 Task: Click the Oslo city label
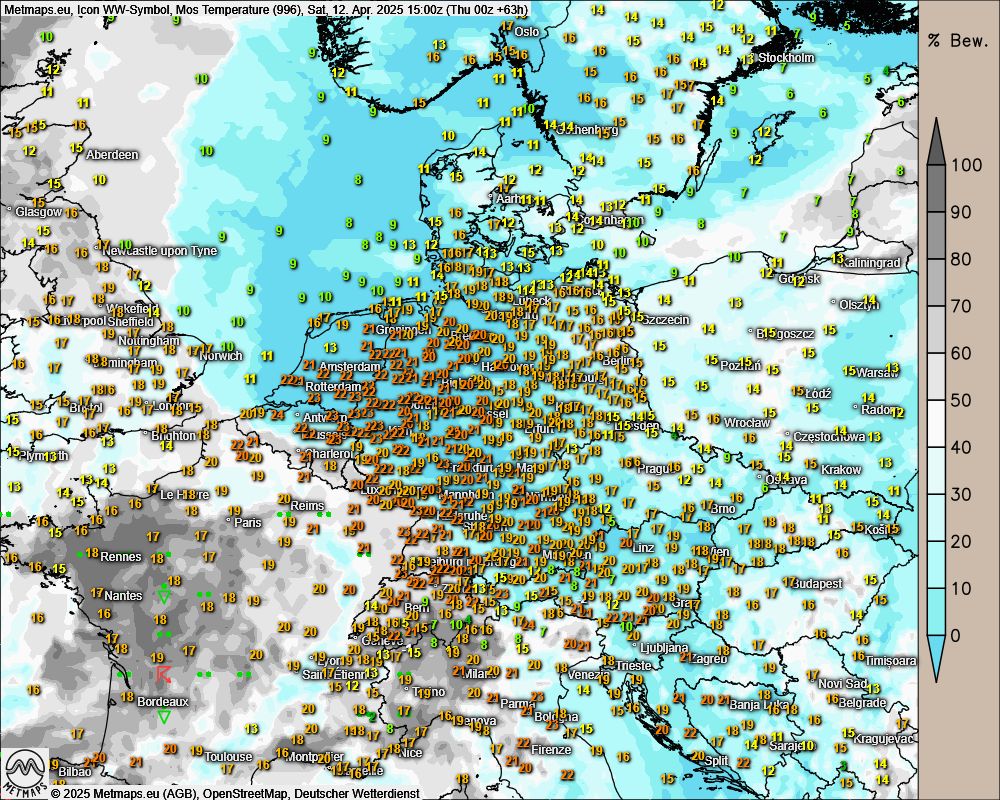pyautogui.click(x=526, y=31)
